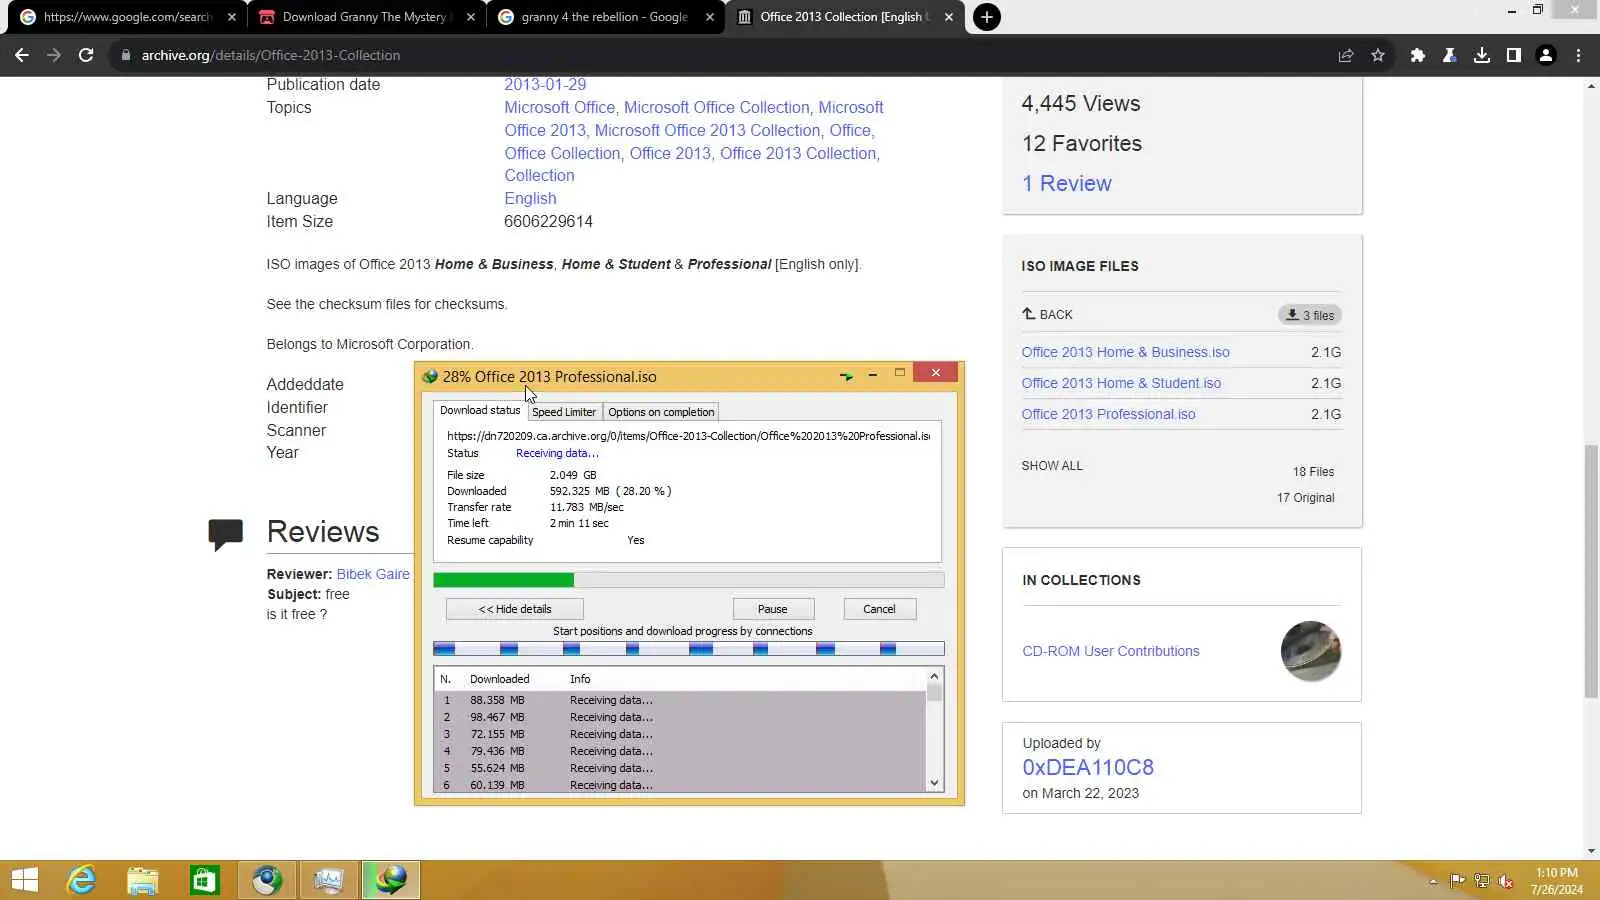
Task: Click the browser address bar URL
Action: point(271,55)
